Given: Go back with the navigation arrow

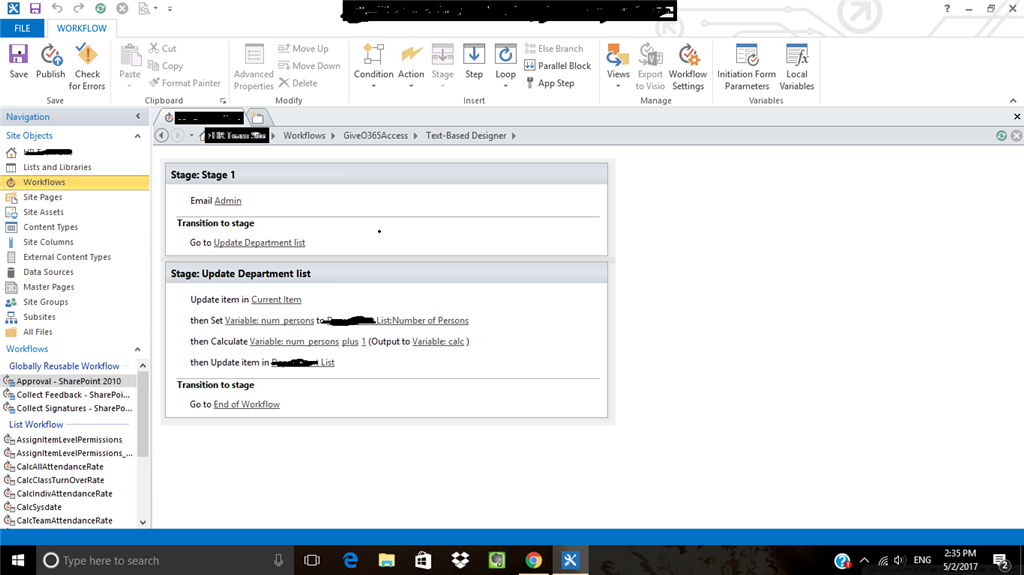Looking at the screenshot, I should tap(161, 135).
